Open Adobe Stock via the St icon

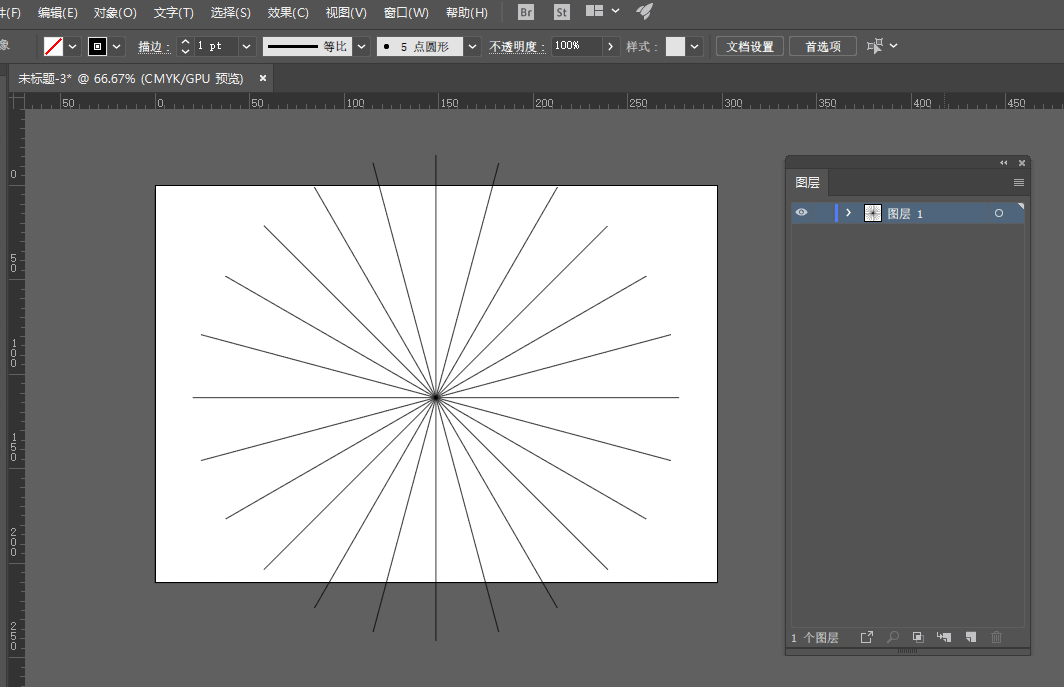[562, 12]
